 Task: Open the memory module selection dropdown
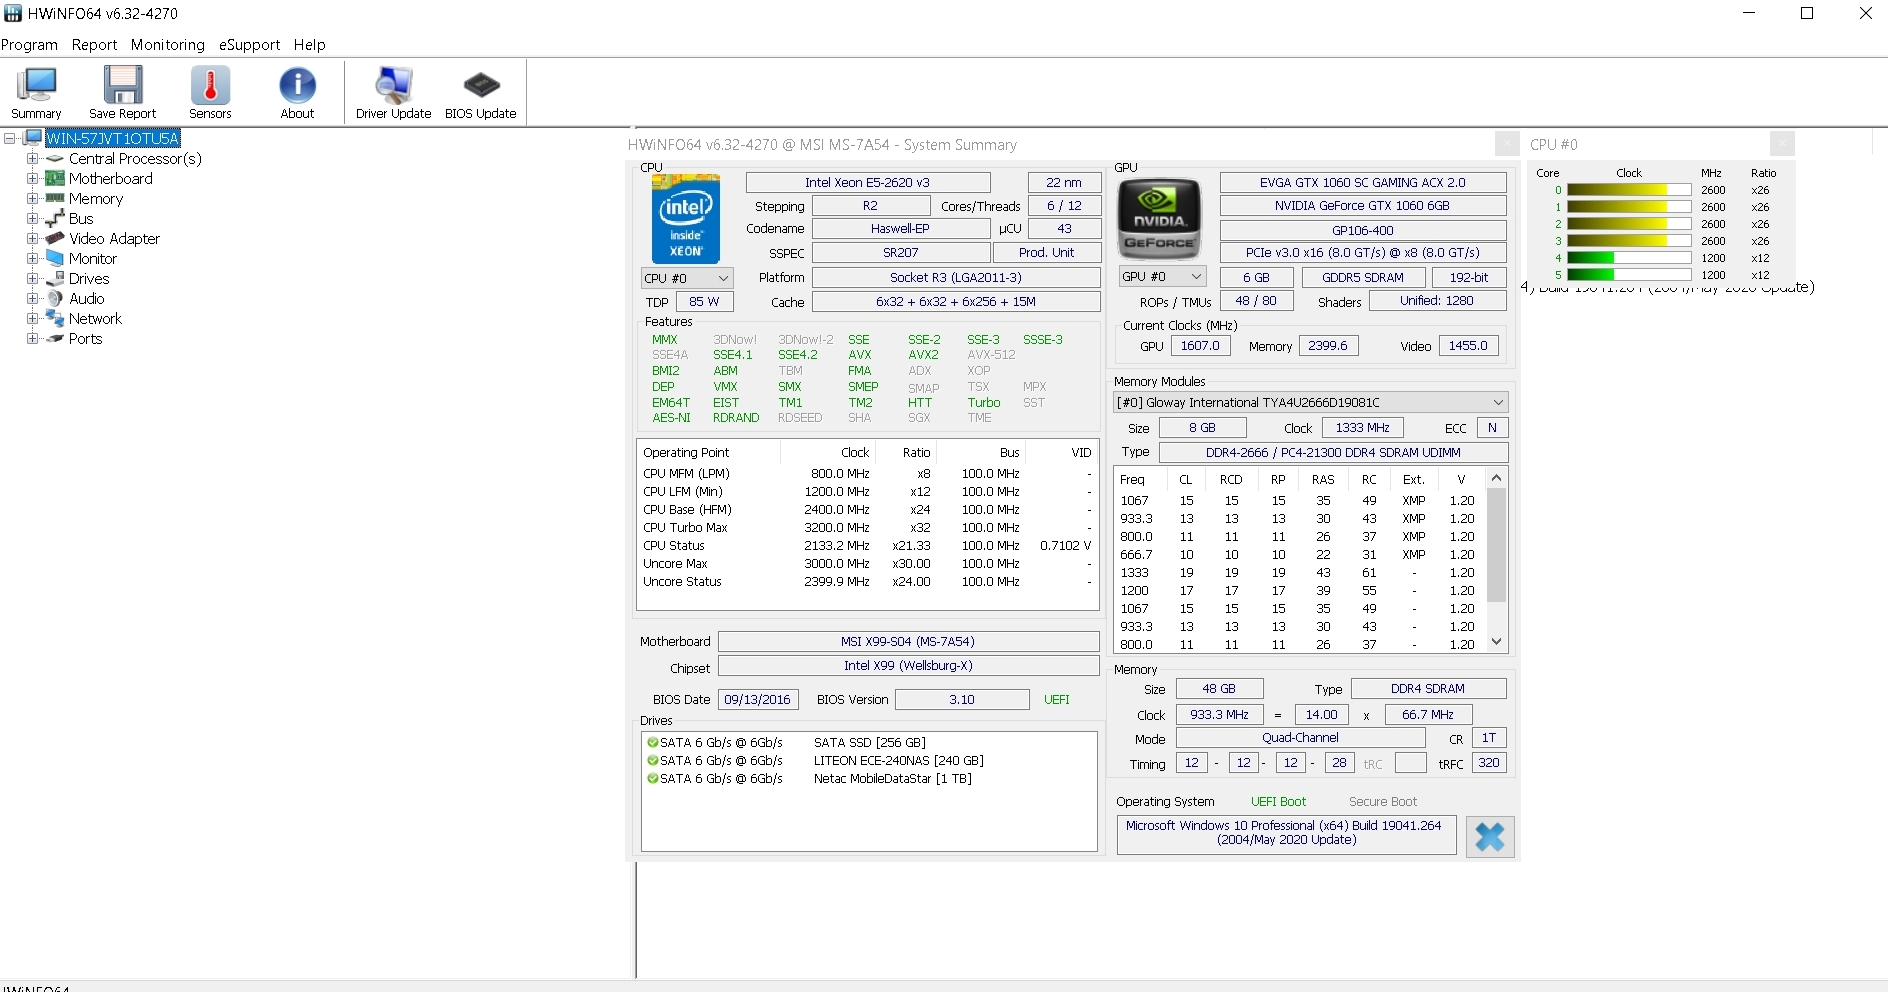coord(1311,402)
